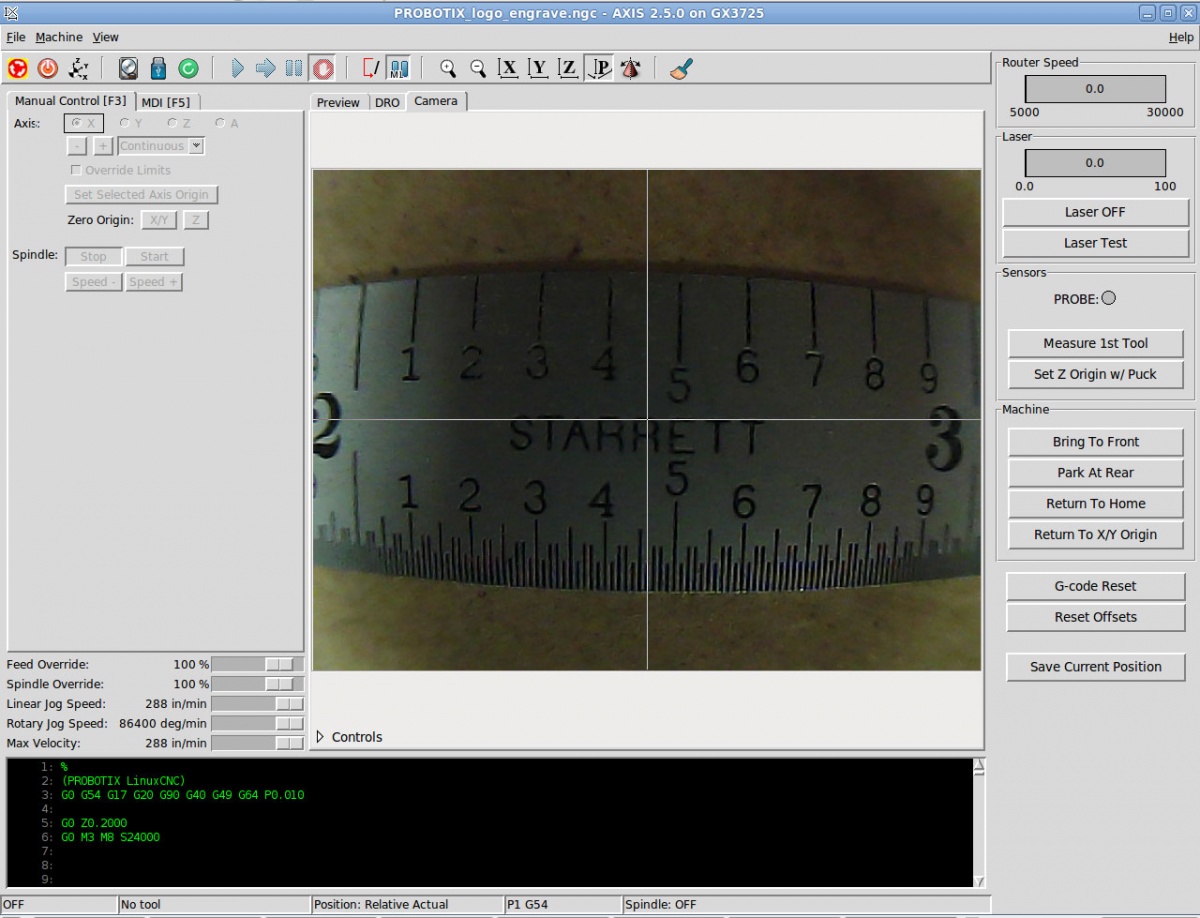Toggle the Emergency Stop toolbar icon
1200x918 pixels.
point(18,68)
